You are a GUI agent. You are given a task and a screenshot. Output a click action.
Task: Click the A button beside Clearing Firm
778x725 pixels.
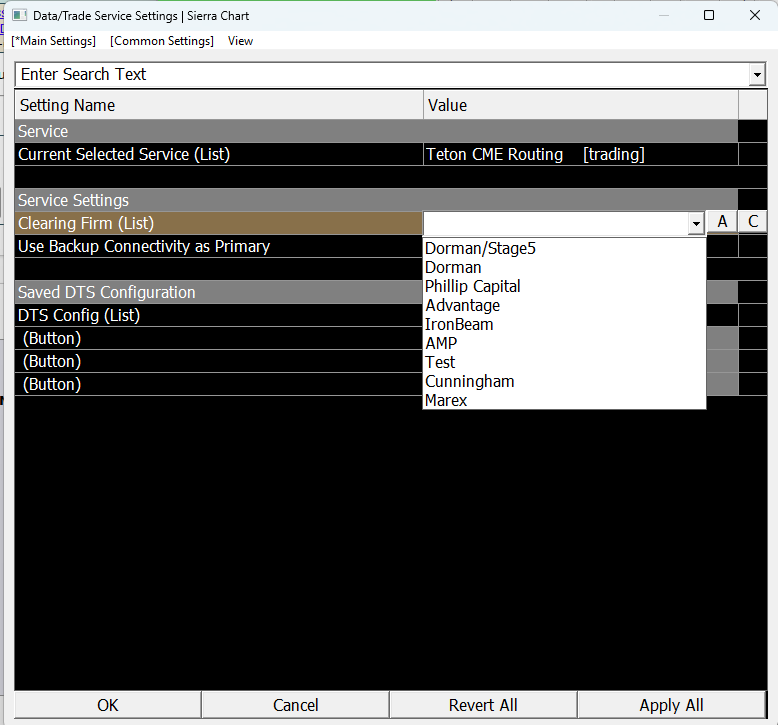pyautogui.click(x=722, y=222)
